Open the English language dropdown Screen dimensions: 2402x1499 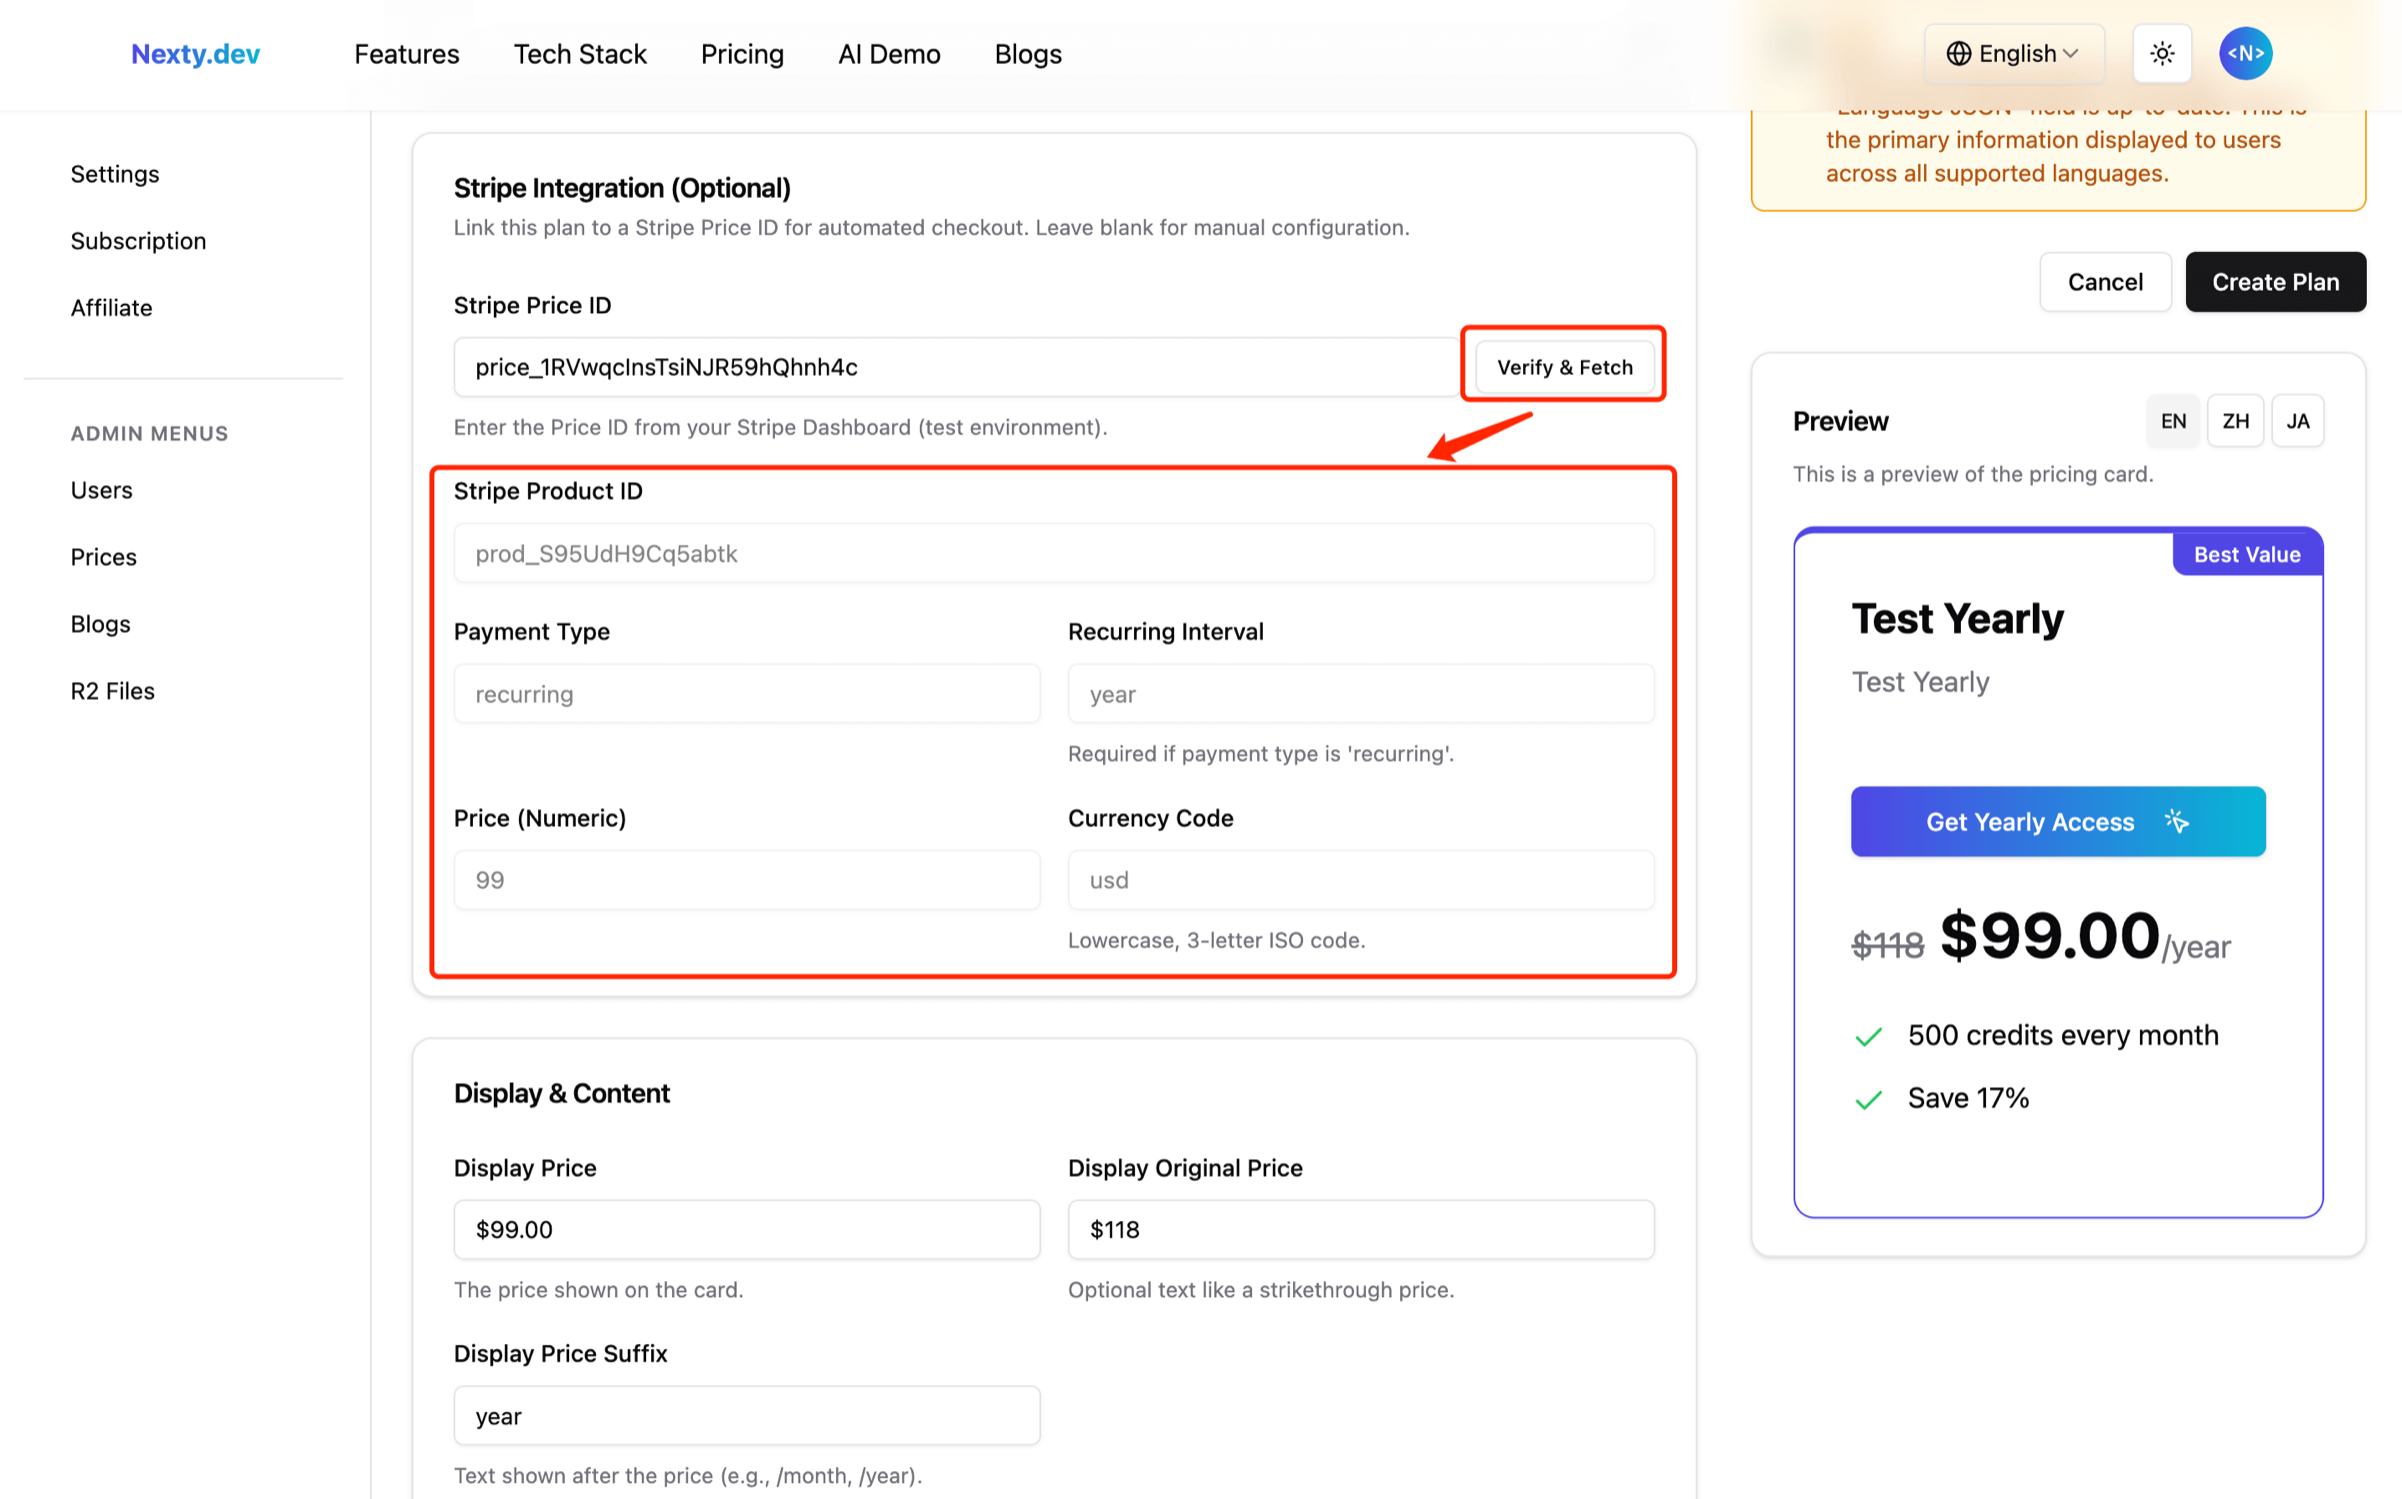point(2013,54)
